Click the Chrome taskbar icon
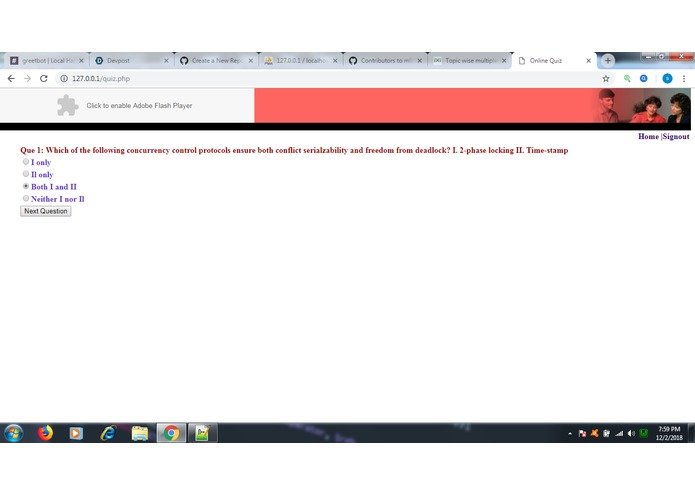The width and height of the screenshot is (695, 494). pyautogui.click(x=171, y=432)
